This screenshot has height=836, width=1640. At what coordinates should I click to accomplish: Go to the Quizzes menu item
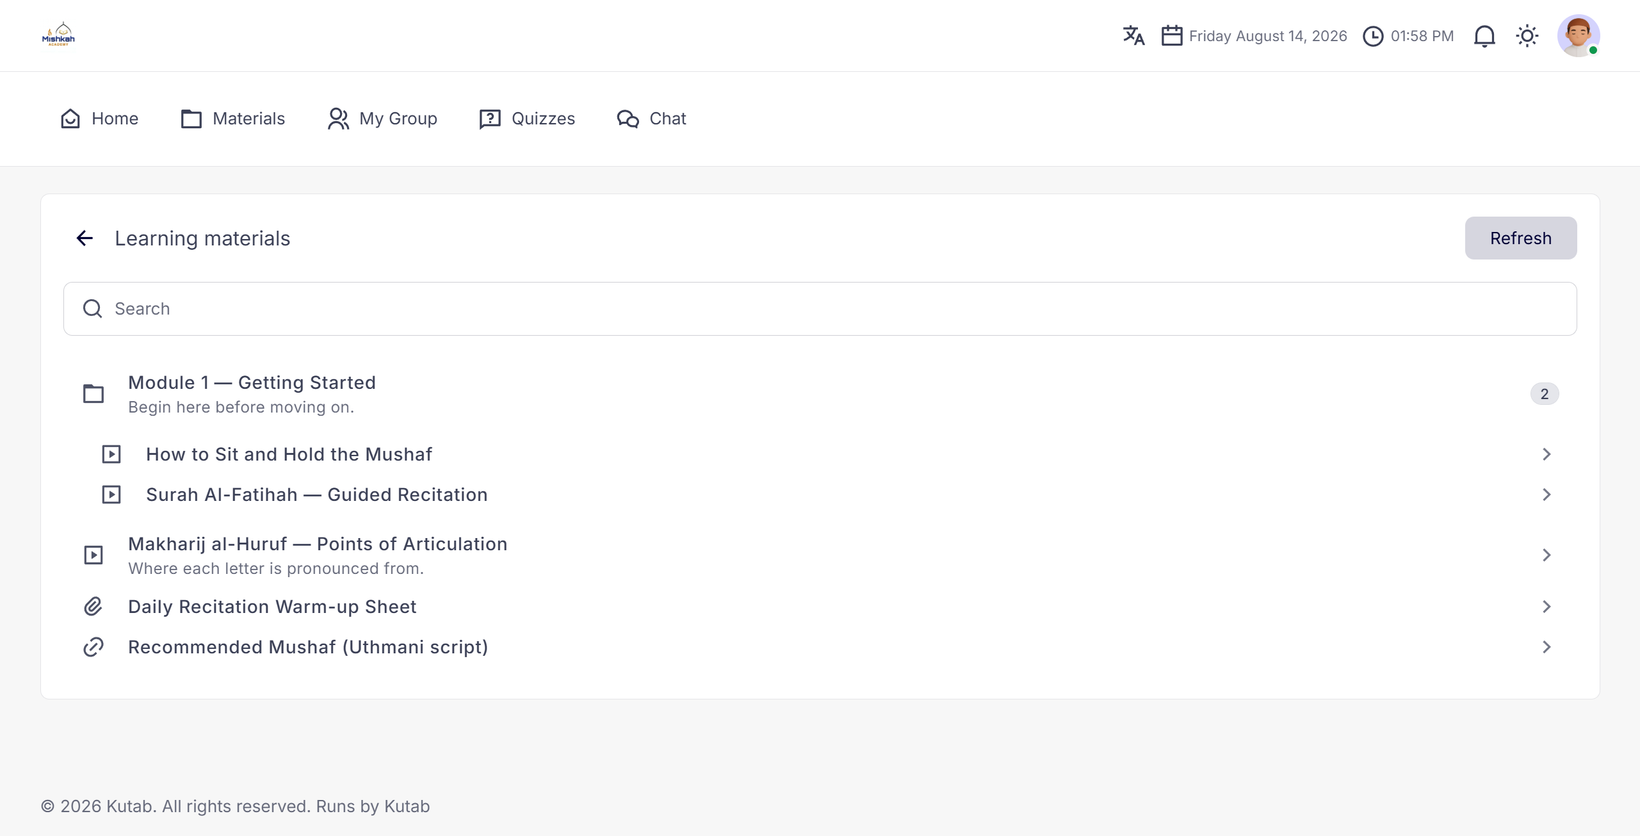coord(527,118)
